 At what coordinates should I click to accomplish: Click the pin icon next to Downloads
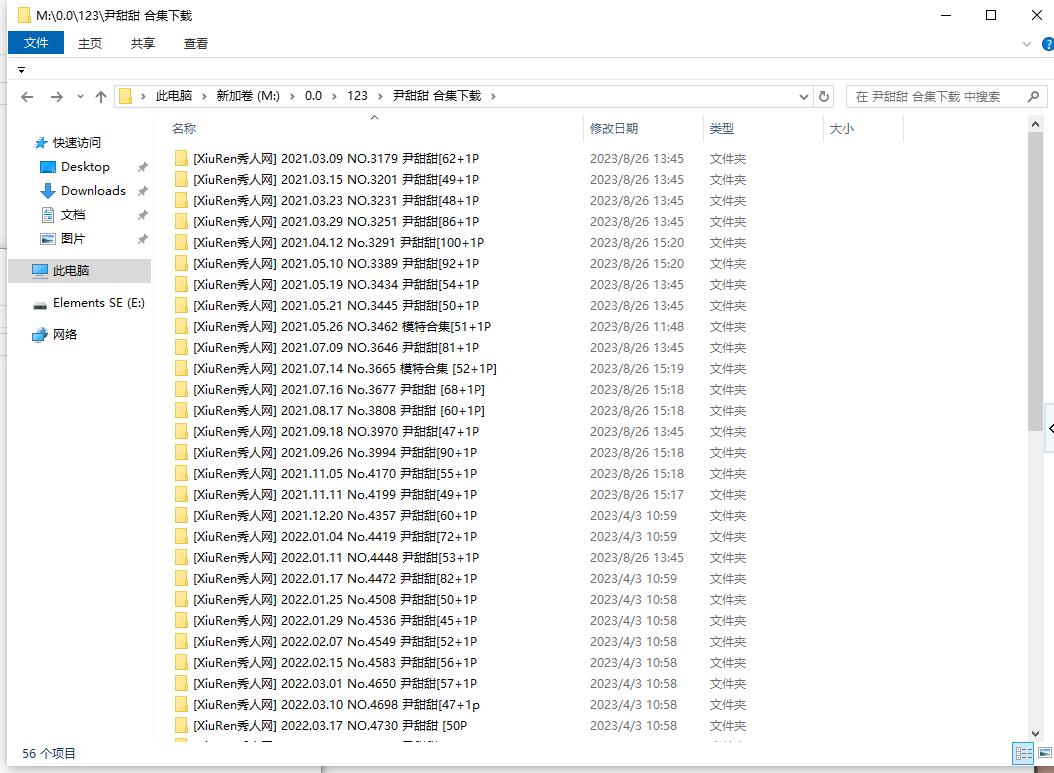pos(143,191)
